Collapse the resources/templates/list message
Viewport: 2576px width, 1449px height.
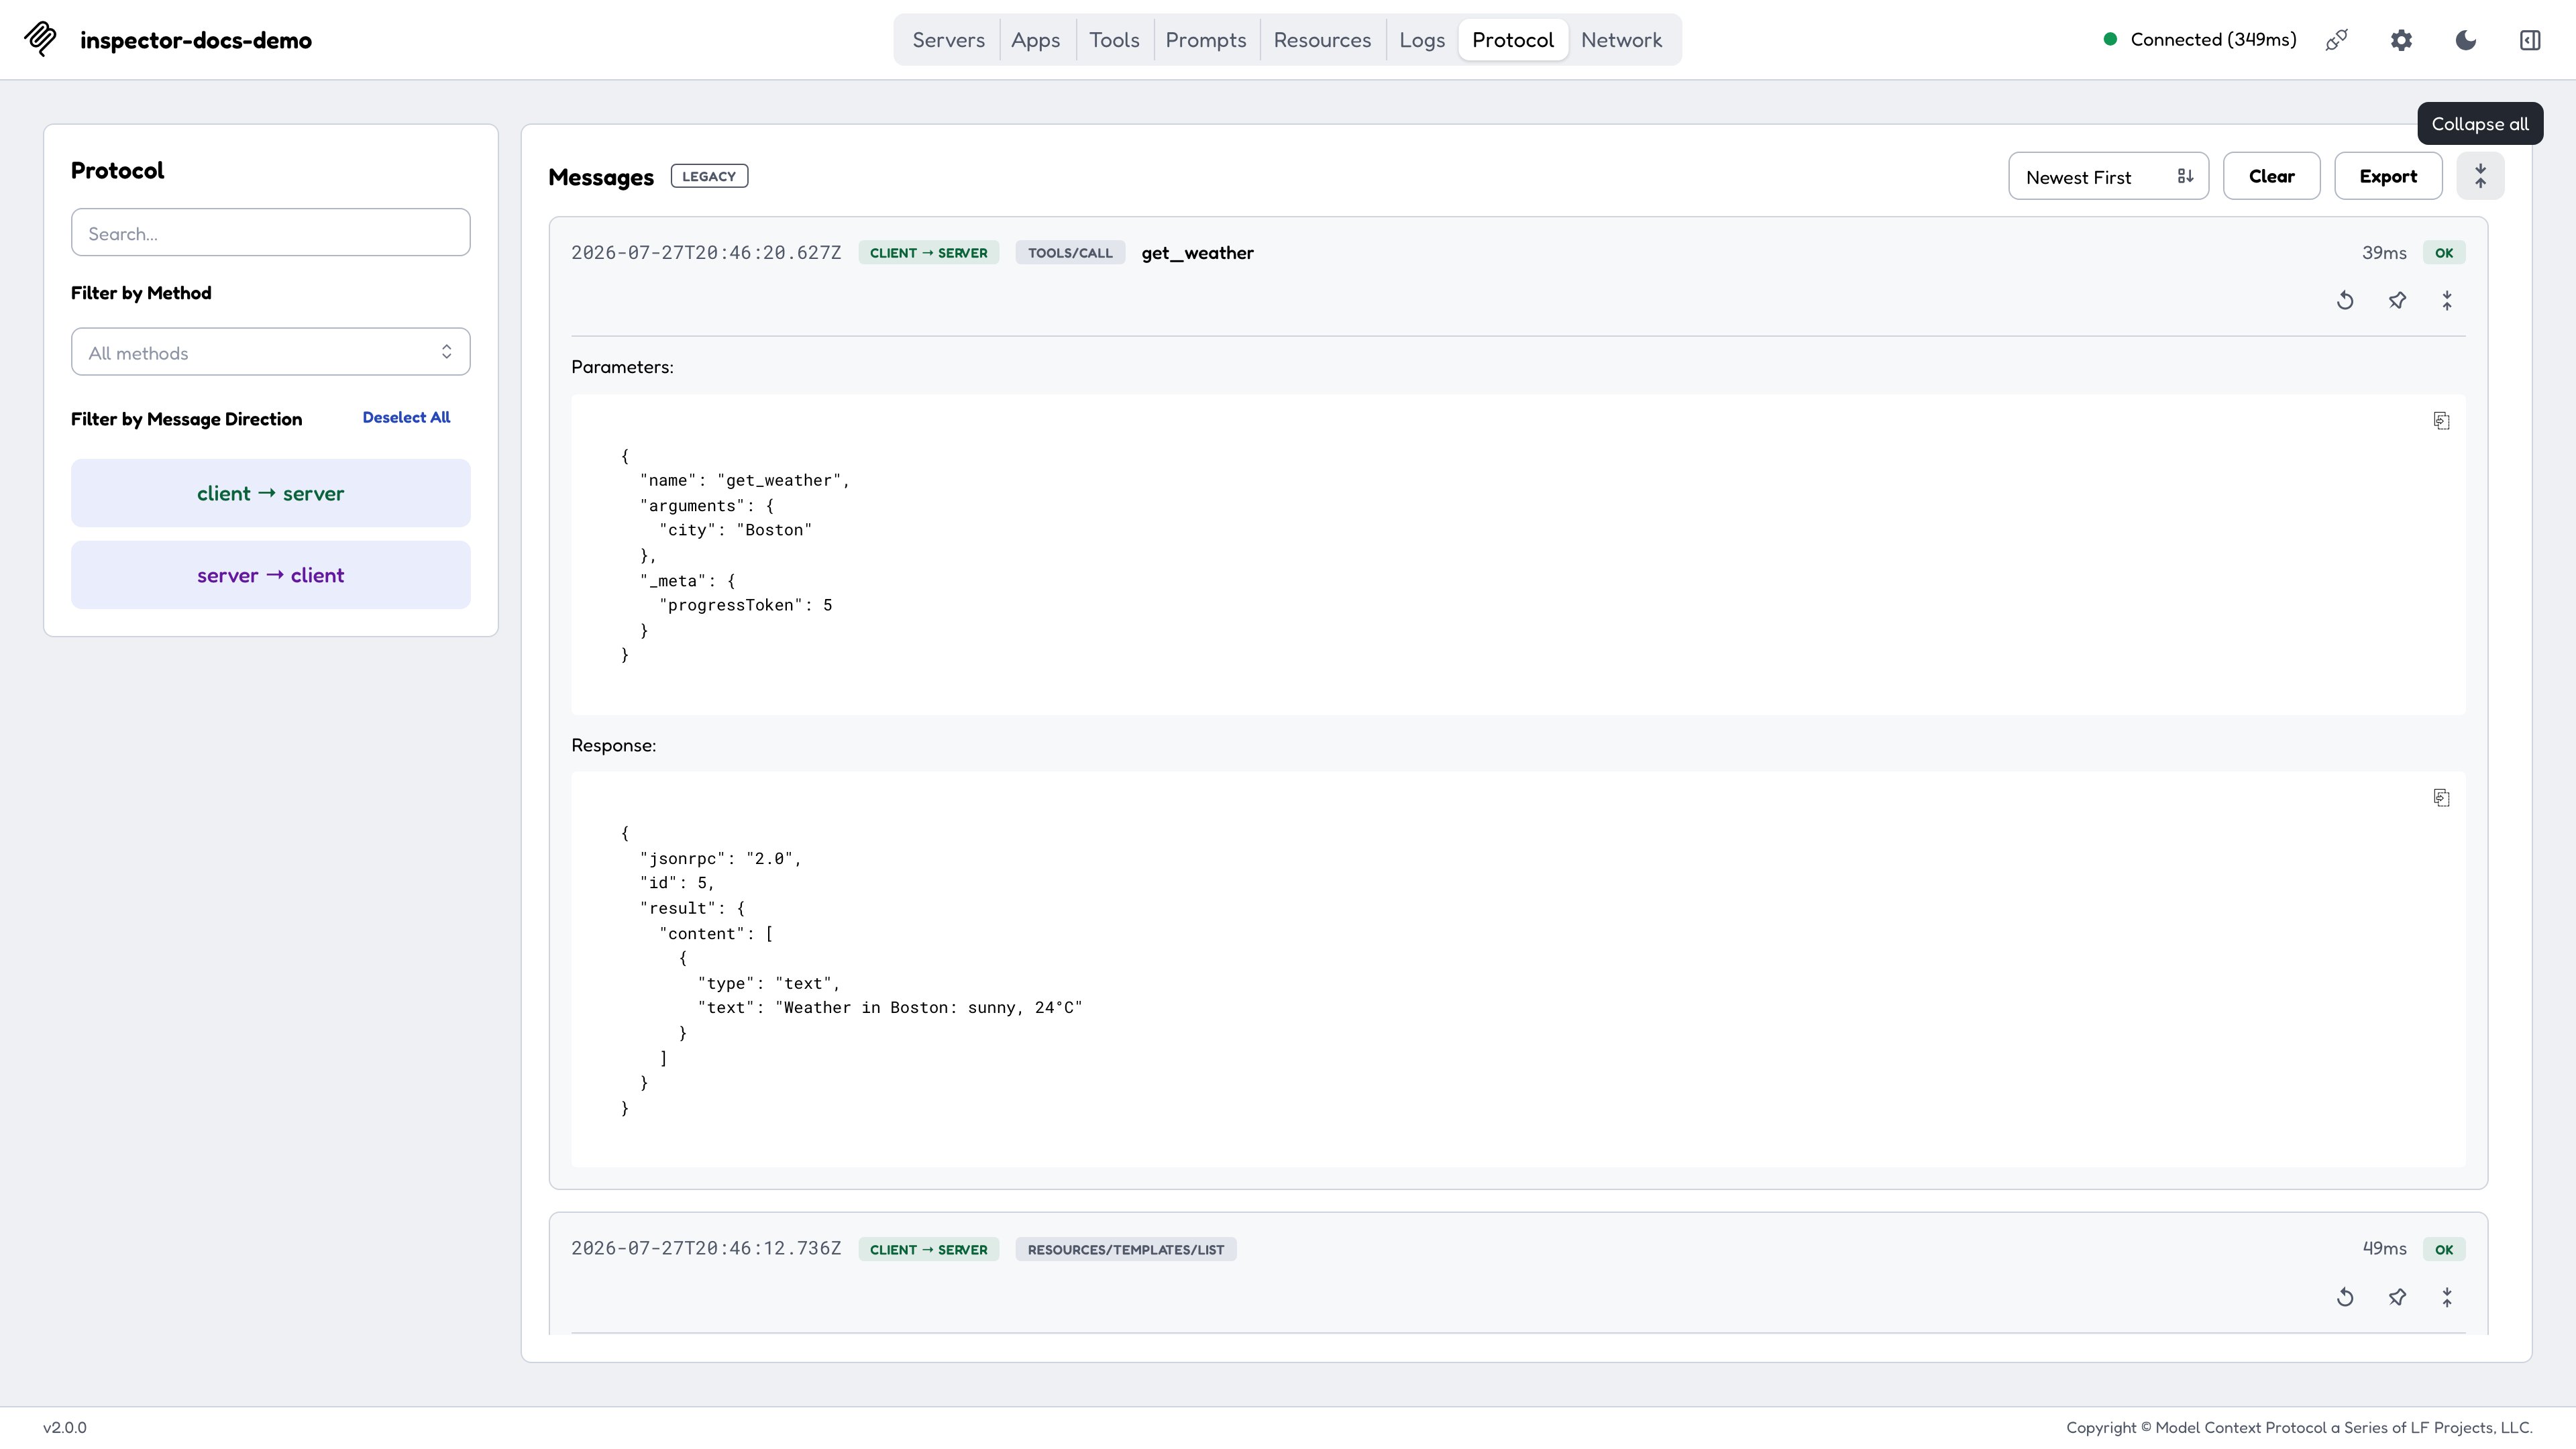pos(2447,1297)
